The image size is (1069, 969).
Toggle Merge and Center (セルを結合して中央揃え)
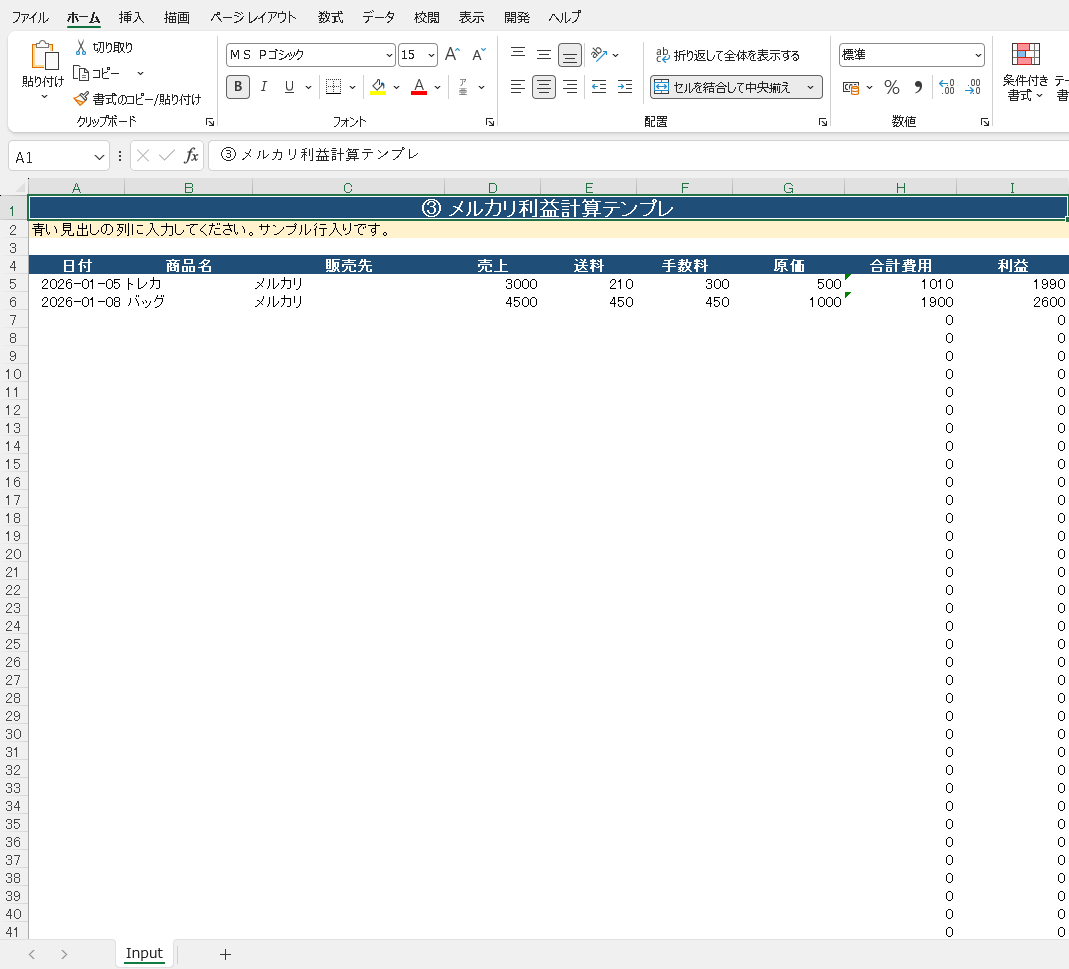727,87
